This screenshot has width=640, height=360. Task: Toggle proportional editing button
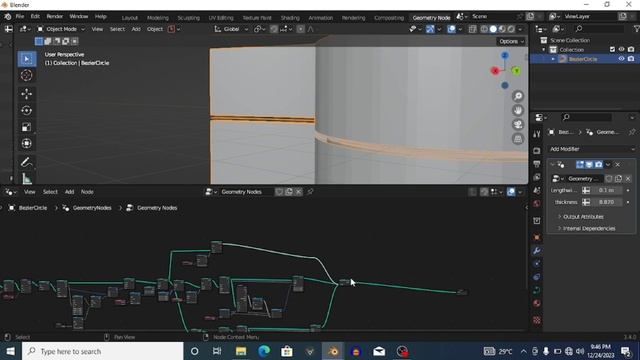[x=300, y=29]
